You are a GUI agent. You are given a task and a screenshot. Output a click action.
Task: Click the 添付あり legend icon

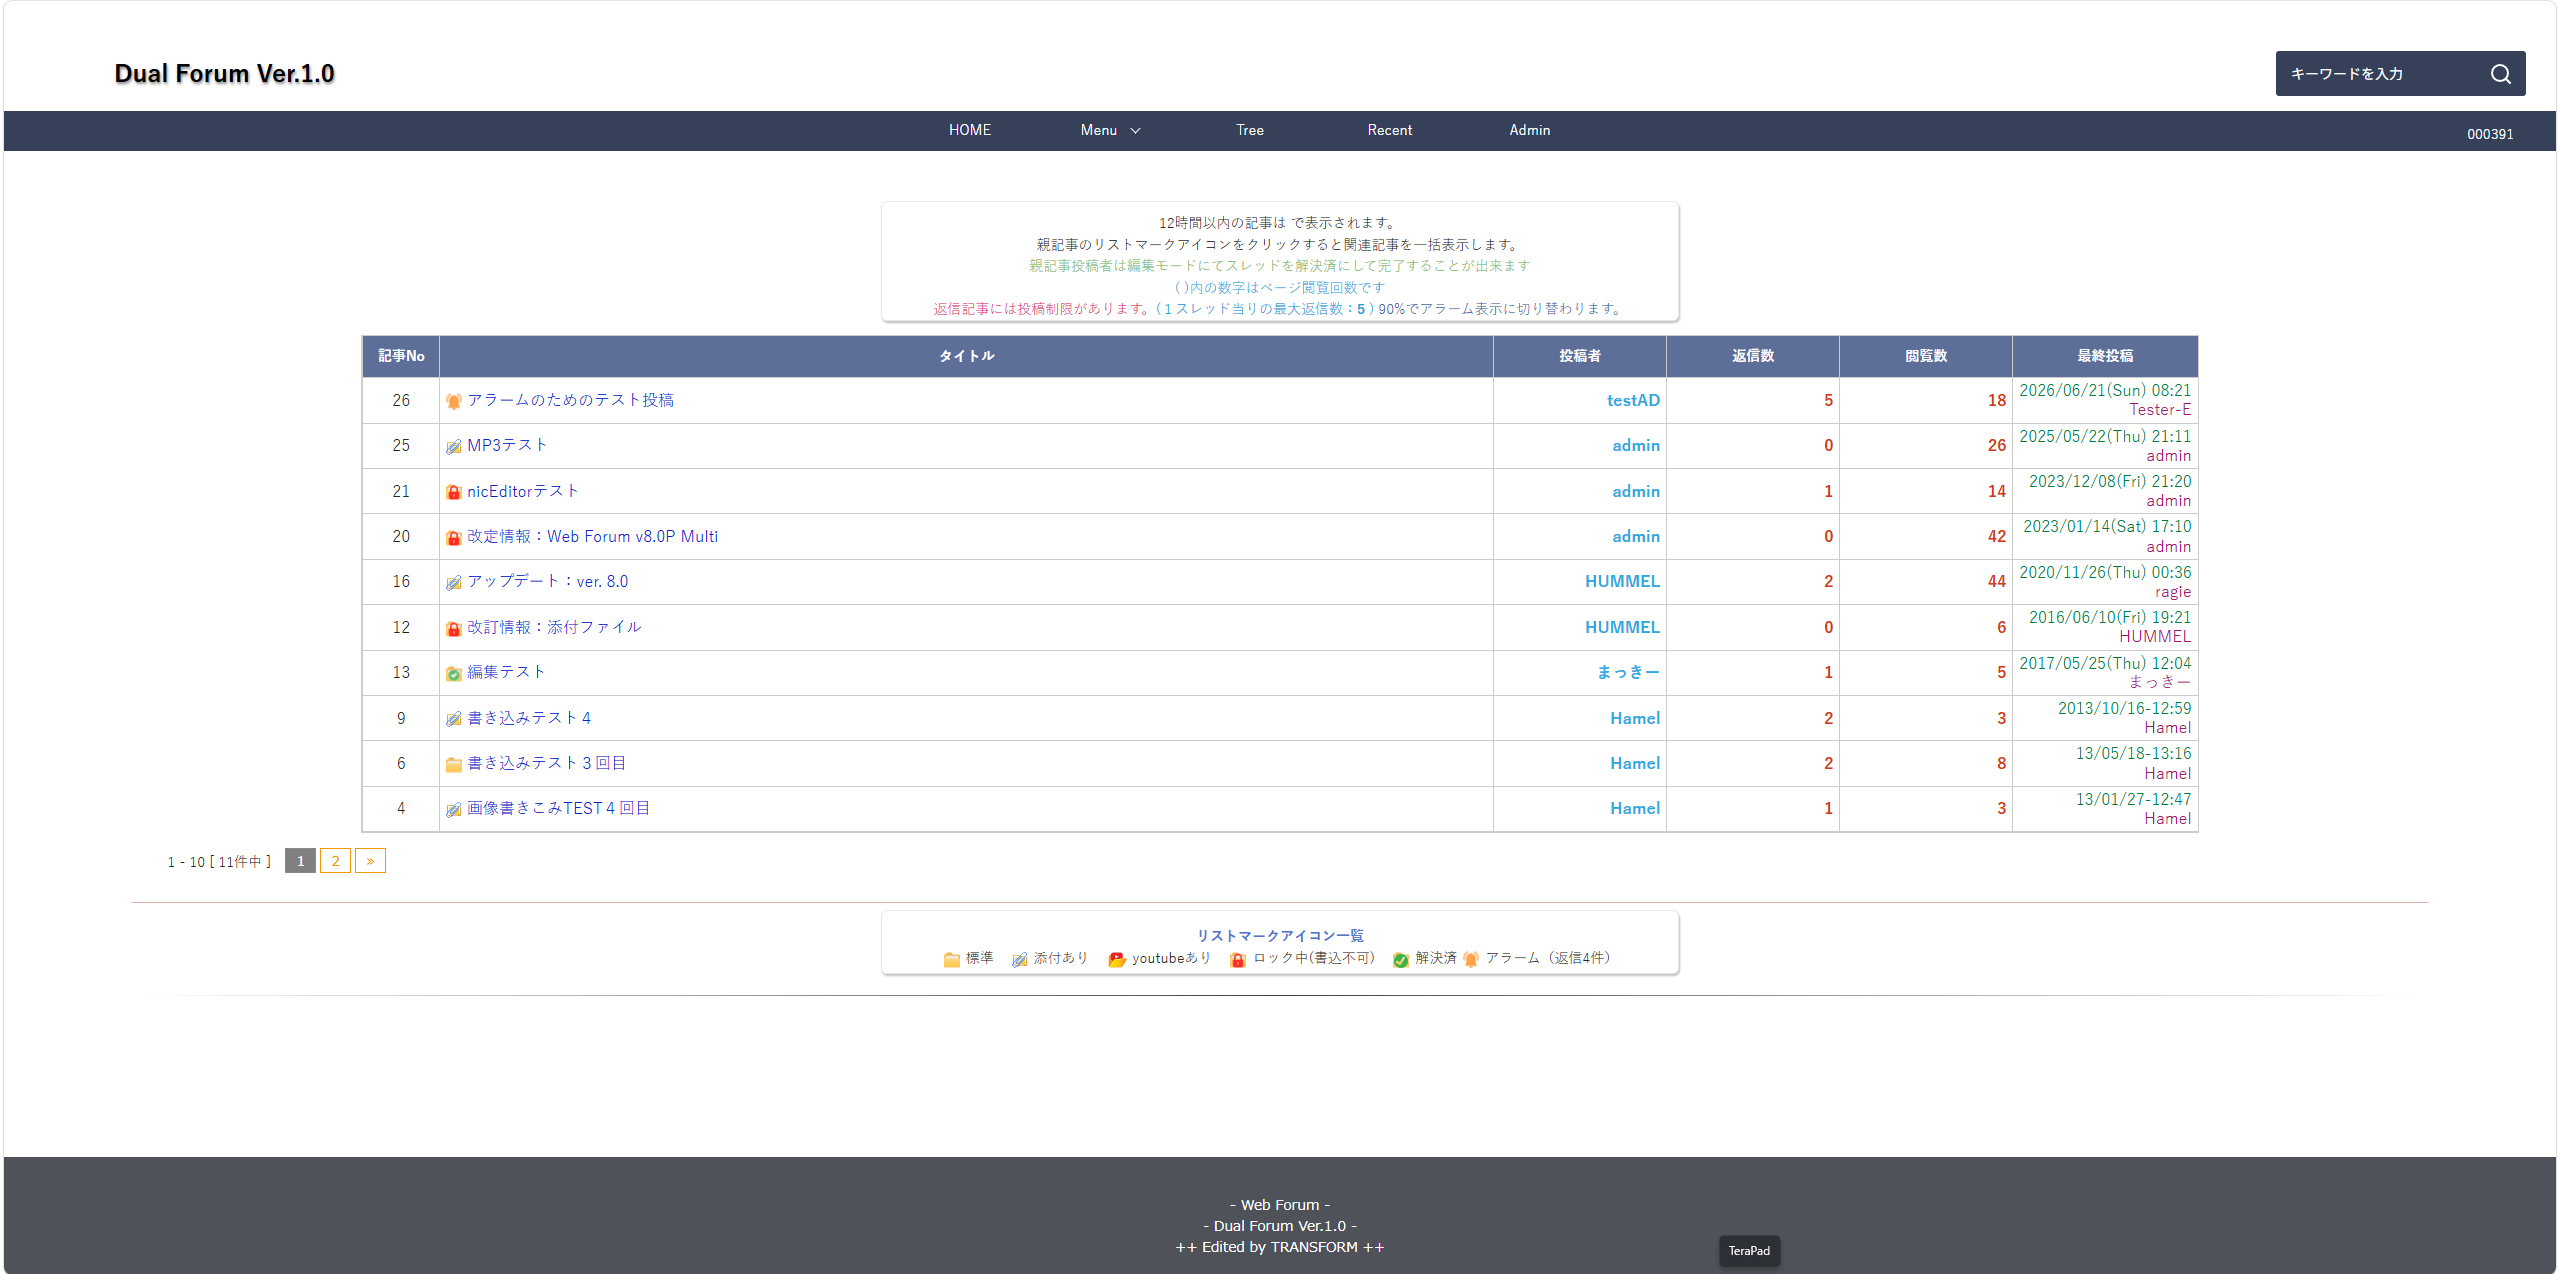(1019, 959)
